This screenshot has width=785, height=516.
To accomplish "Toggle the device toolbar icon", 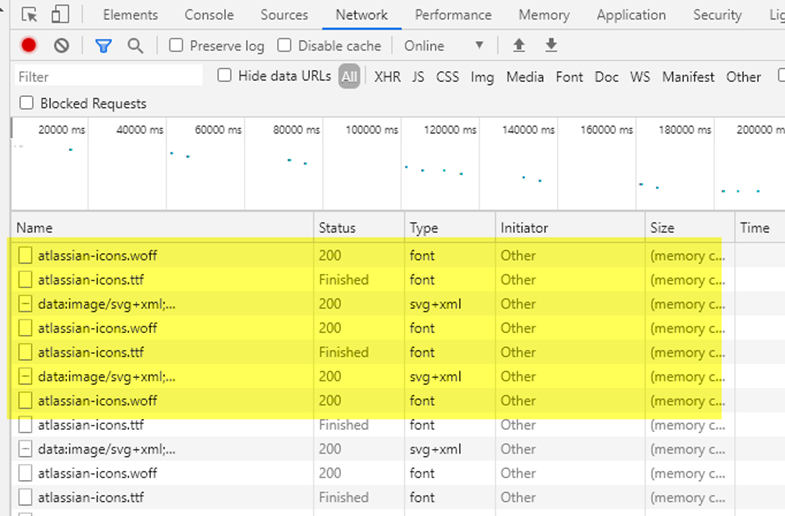I will (x=60, y=15).
